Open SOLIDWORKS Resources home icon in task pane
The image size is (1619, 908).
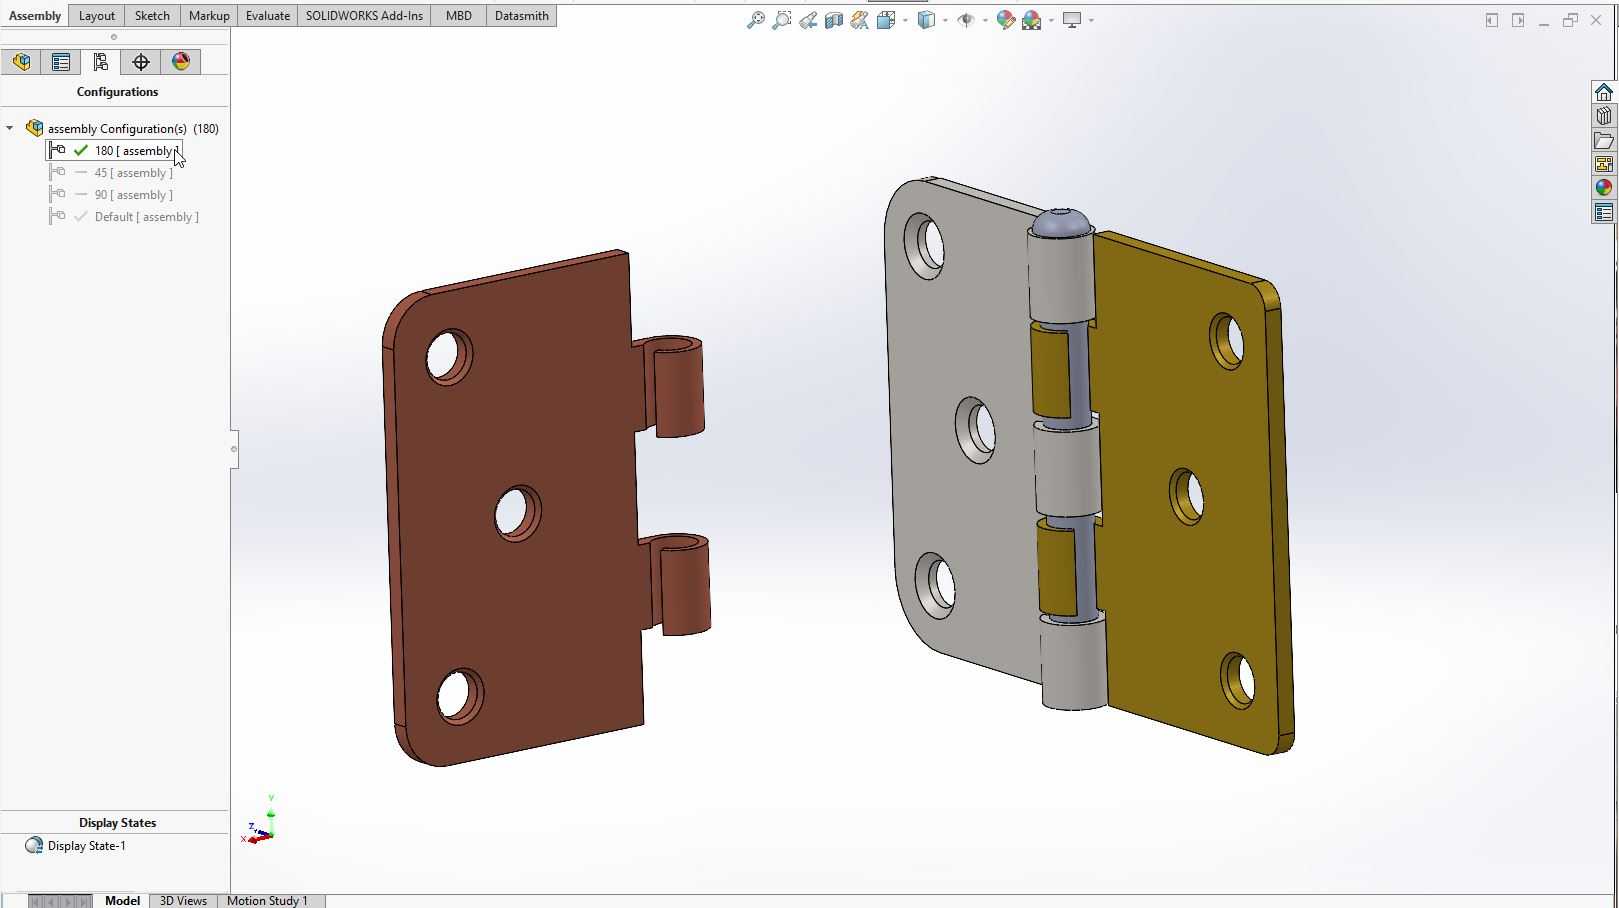(1604, 92)
